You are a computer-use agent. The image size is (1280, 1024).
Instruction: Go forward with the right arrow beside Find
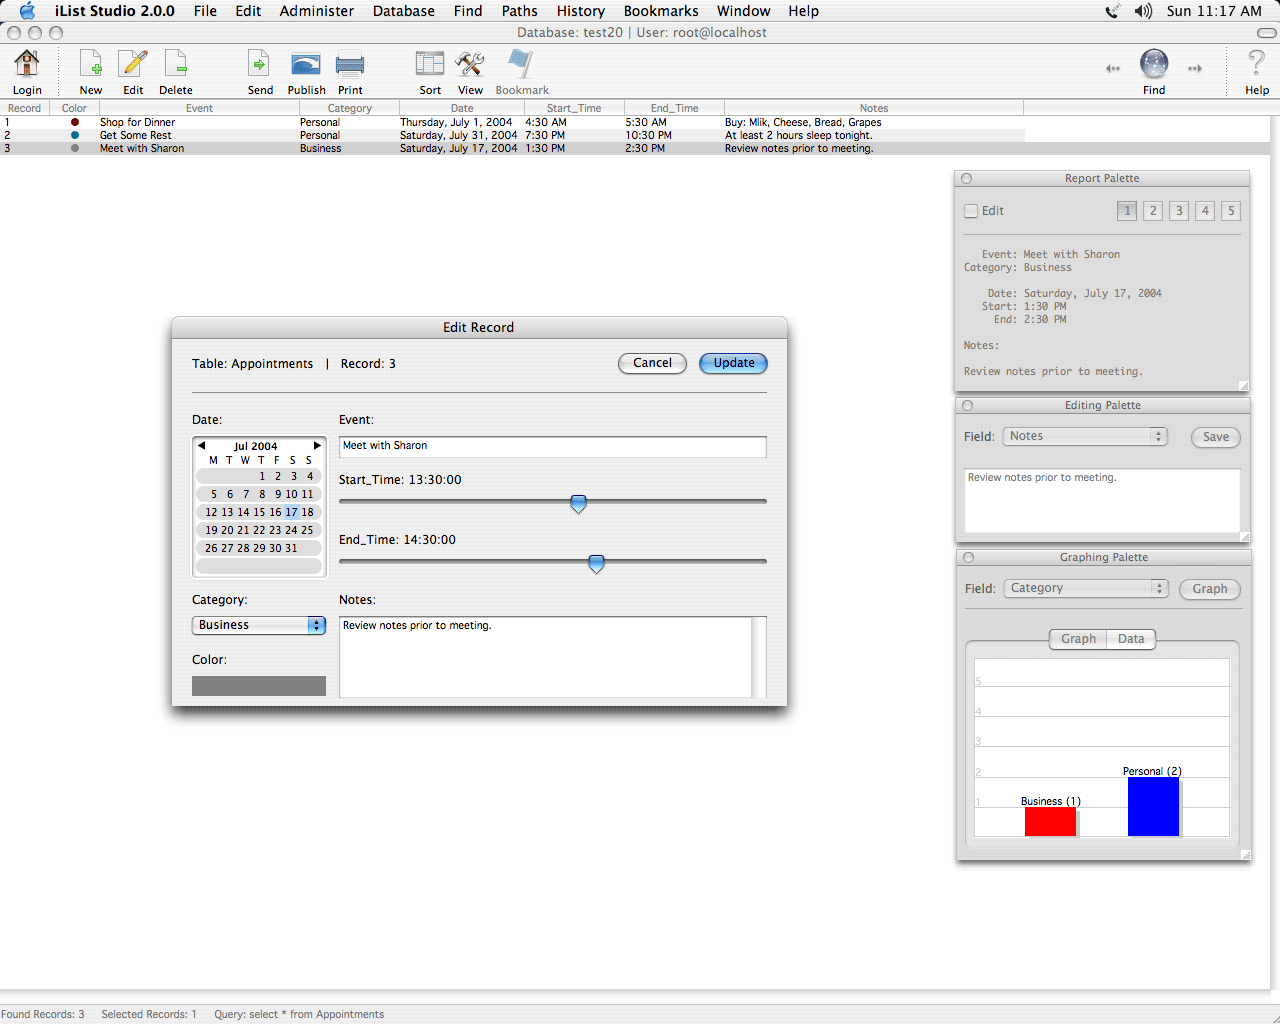[1195, 69]
